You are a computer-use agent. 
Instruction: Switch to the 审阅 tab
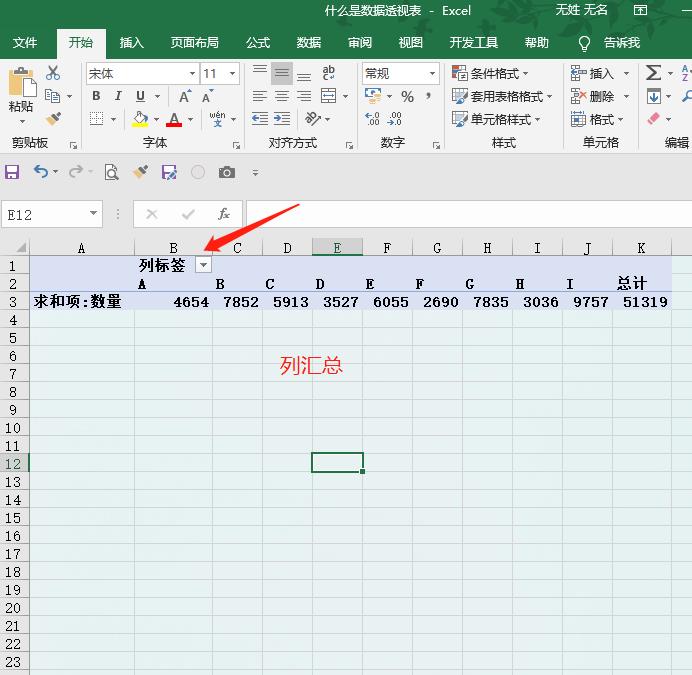coord(360,42)
